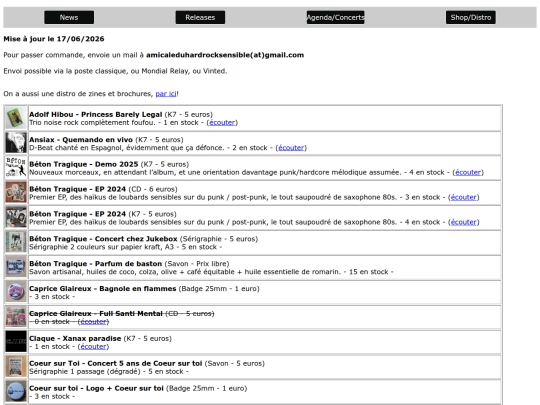The image size is (540, 405).
Task: Select the title "Claque - Xanax paradise"
Action: click(x=75, y=338)
